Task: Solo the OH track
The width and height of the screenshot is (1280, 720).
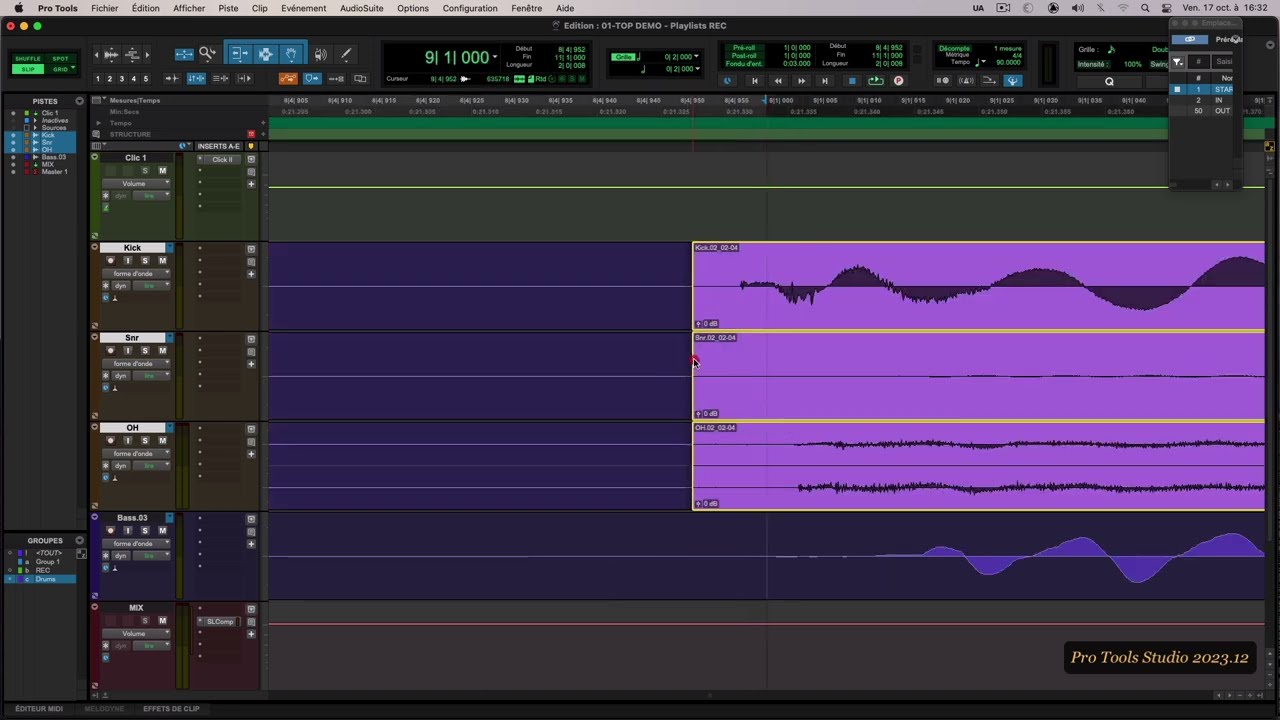Action: click(145, 441)
